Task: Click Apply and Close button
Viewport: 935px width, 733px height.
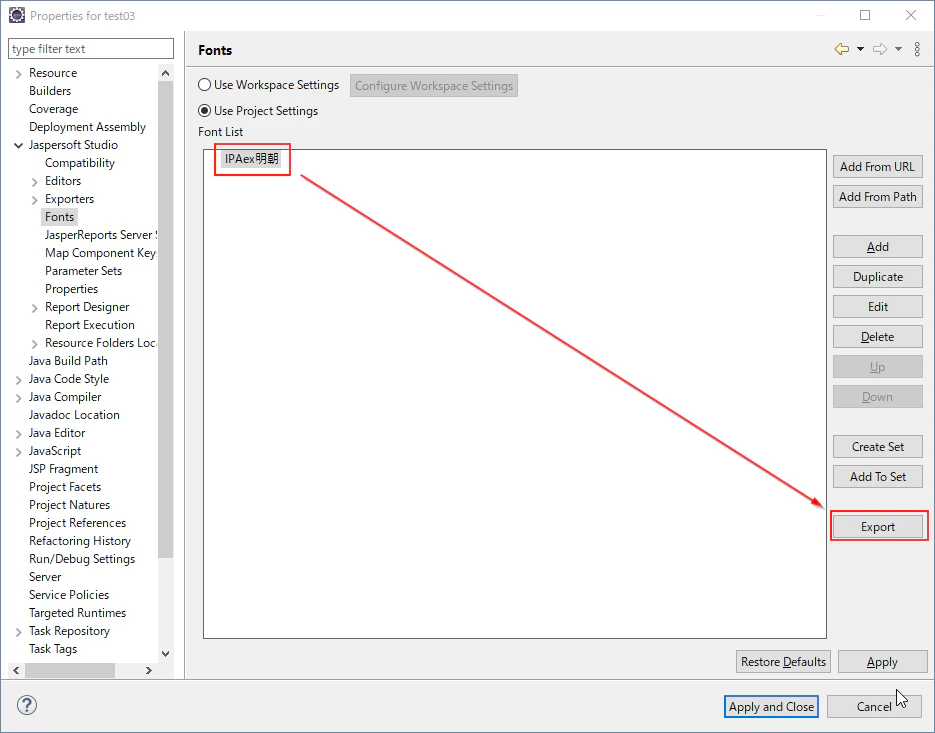Action: [x=771, y=707]
